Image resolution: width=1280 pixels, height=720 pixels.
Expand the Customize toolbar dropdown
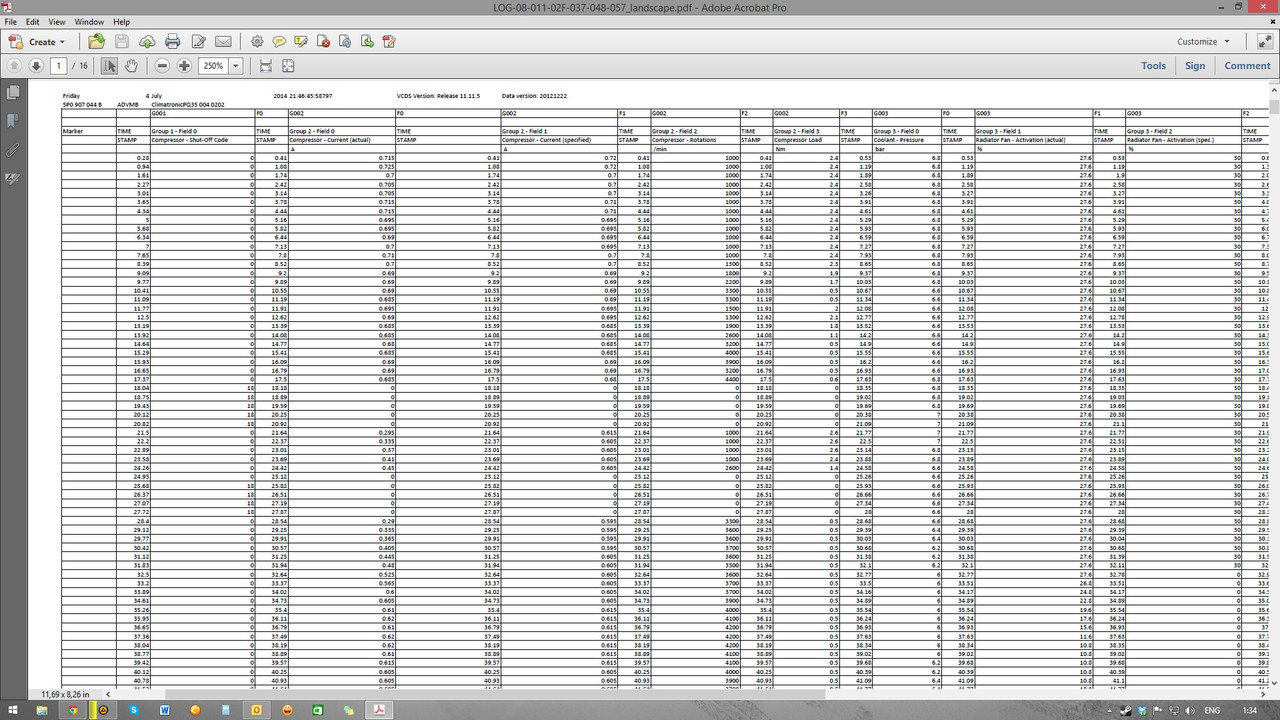(1203, 42)
